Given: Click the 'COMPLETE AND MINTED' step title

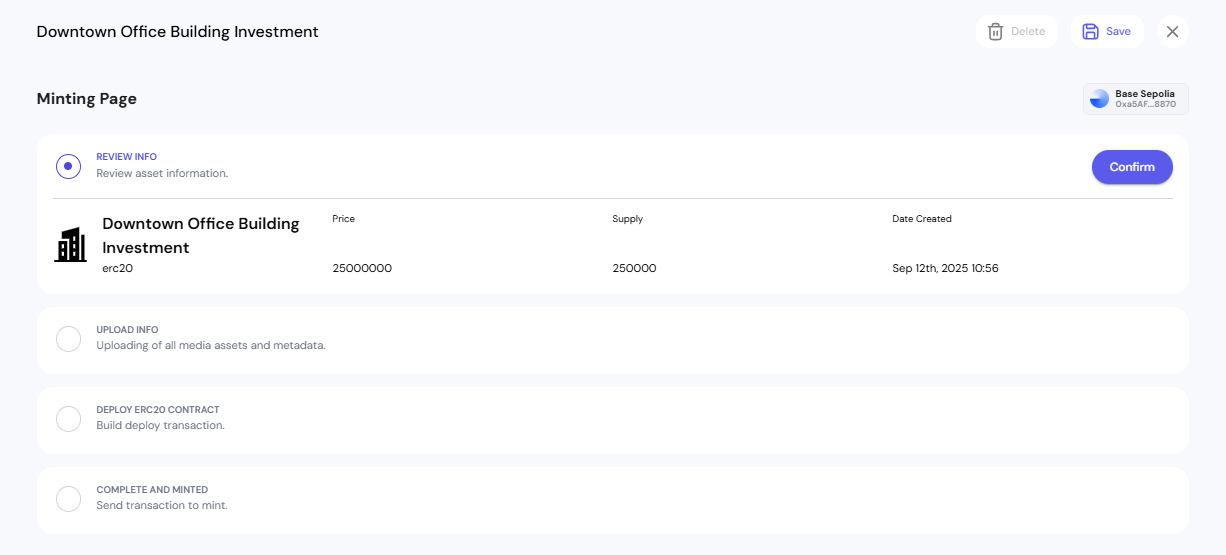Looking at the screenshot, I should (152, 490).
